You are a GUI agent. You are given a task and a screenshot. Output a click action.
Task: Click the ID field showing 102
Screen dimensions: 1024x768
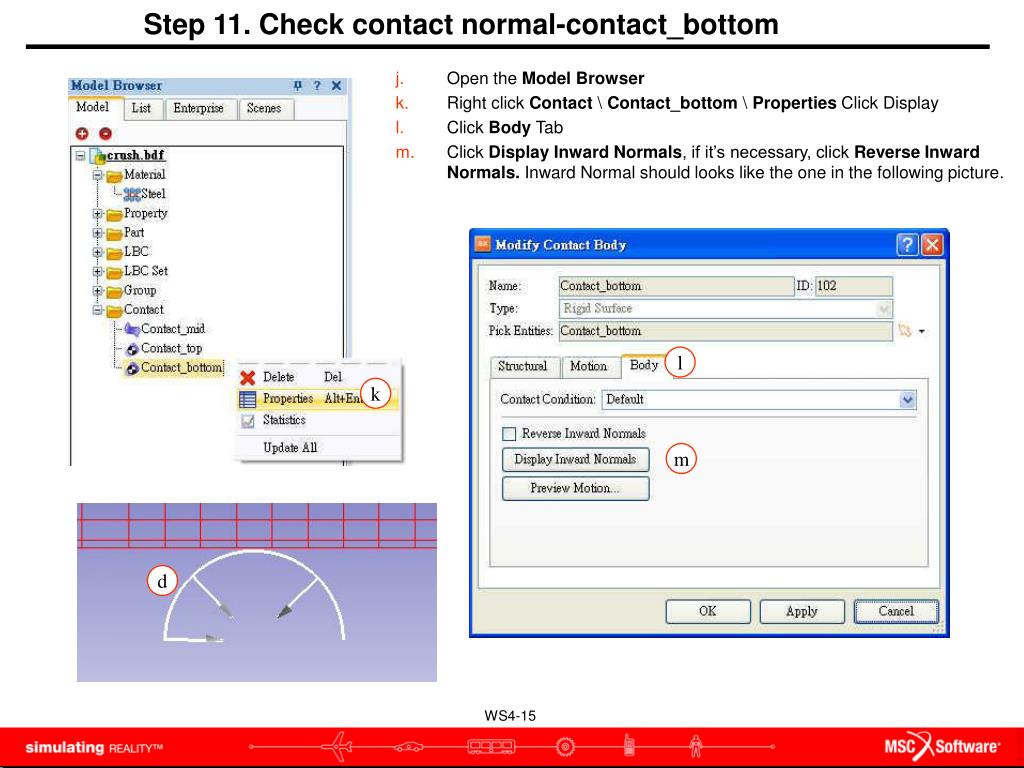(854, 286)
